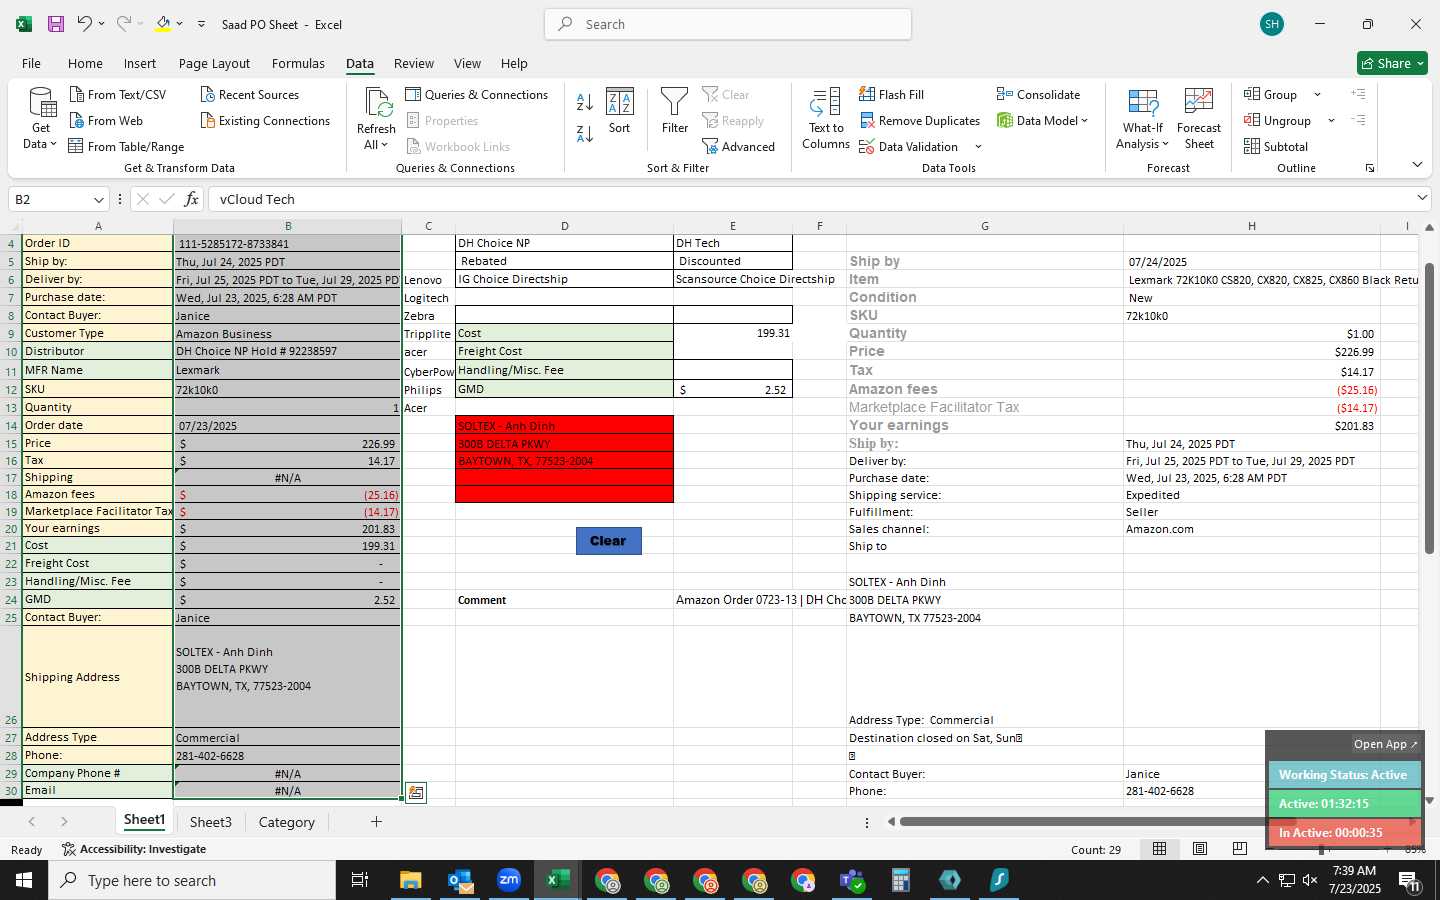This screenshot has width=1440, height=900.
Task: Sort A to Z ascending
Action: coord(585,102)
